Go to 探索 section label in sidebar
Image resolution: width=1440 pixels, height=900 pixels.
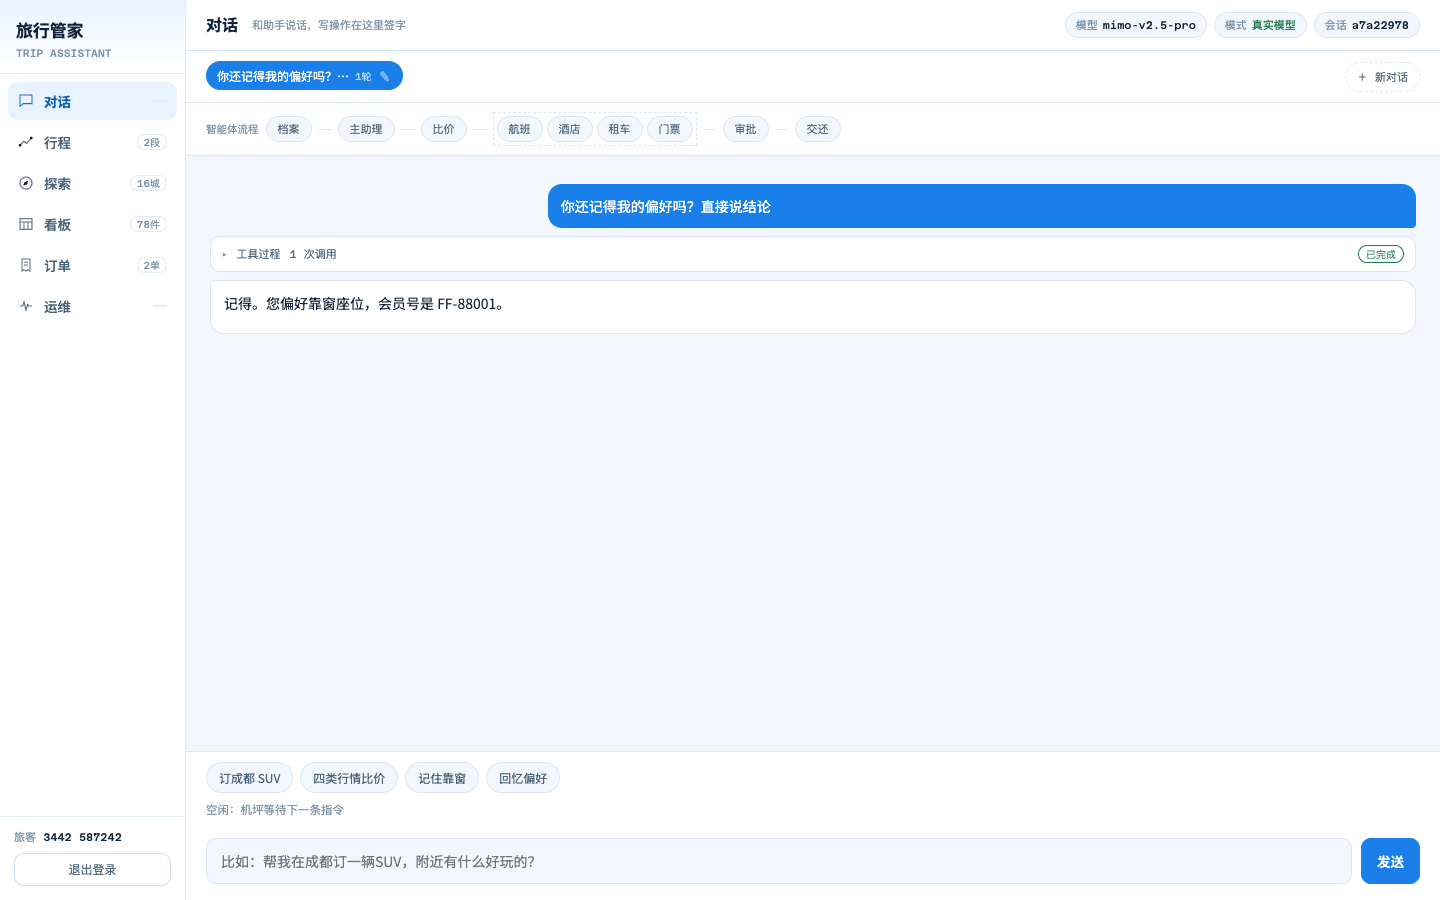pyautogui.click(x=57, y=184)
